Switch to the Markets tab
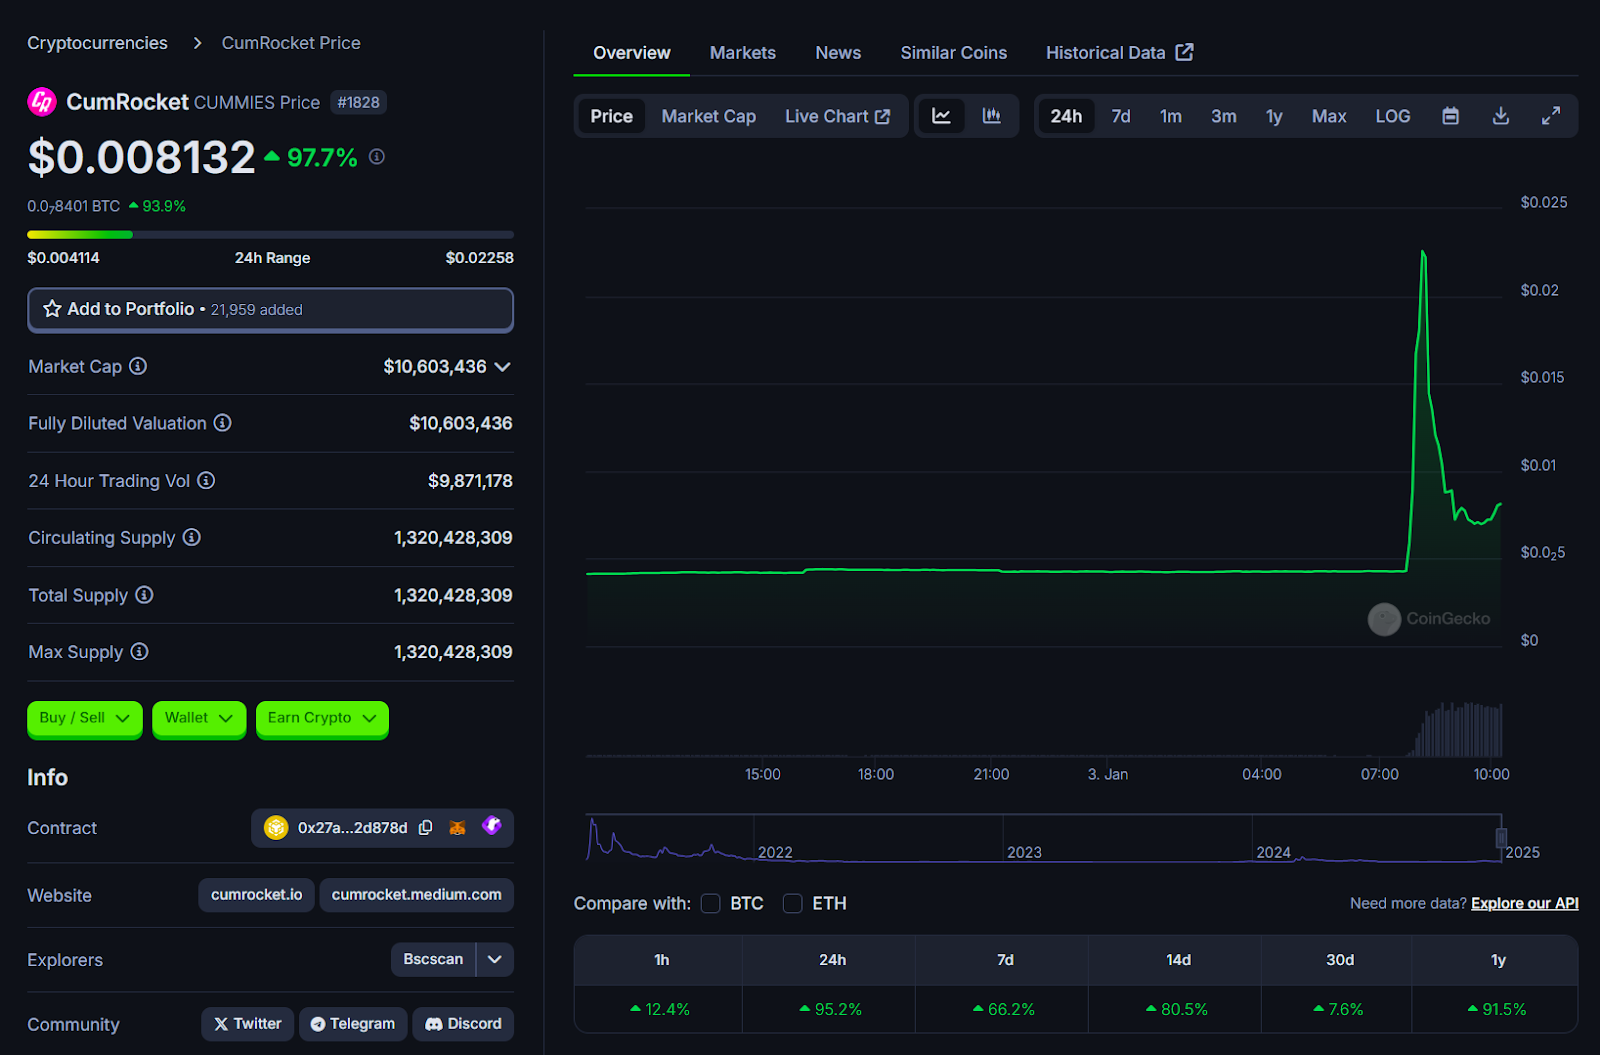 point(743,53)
